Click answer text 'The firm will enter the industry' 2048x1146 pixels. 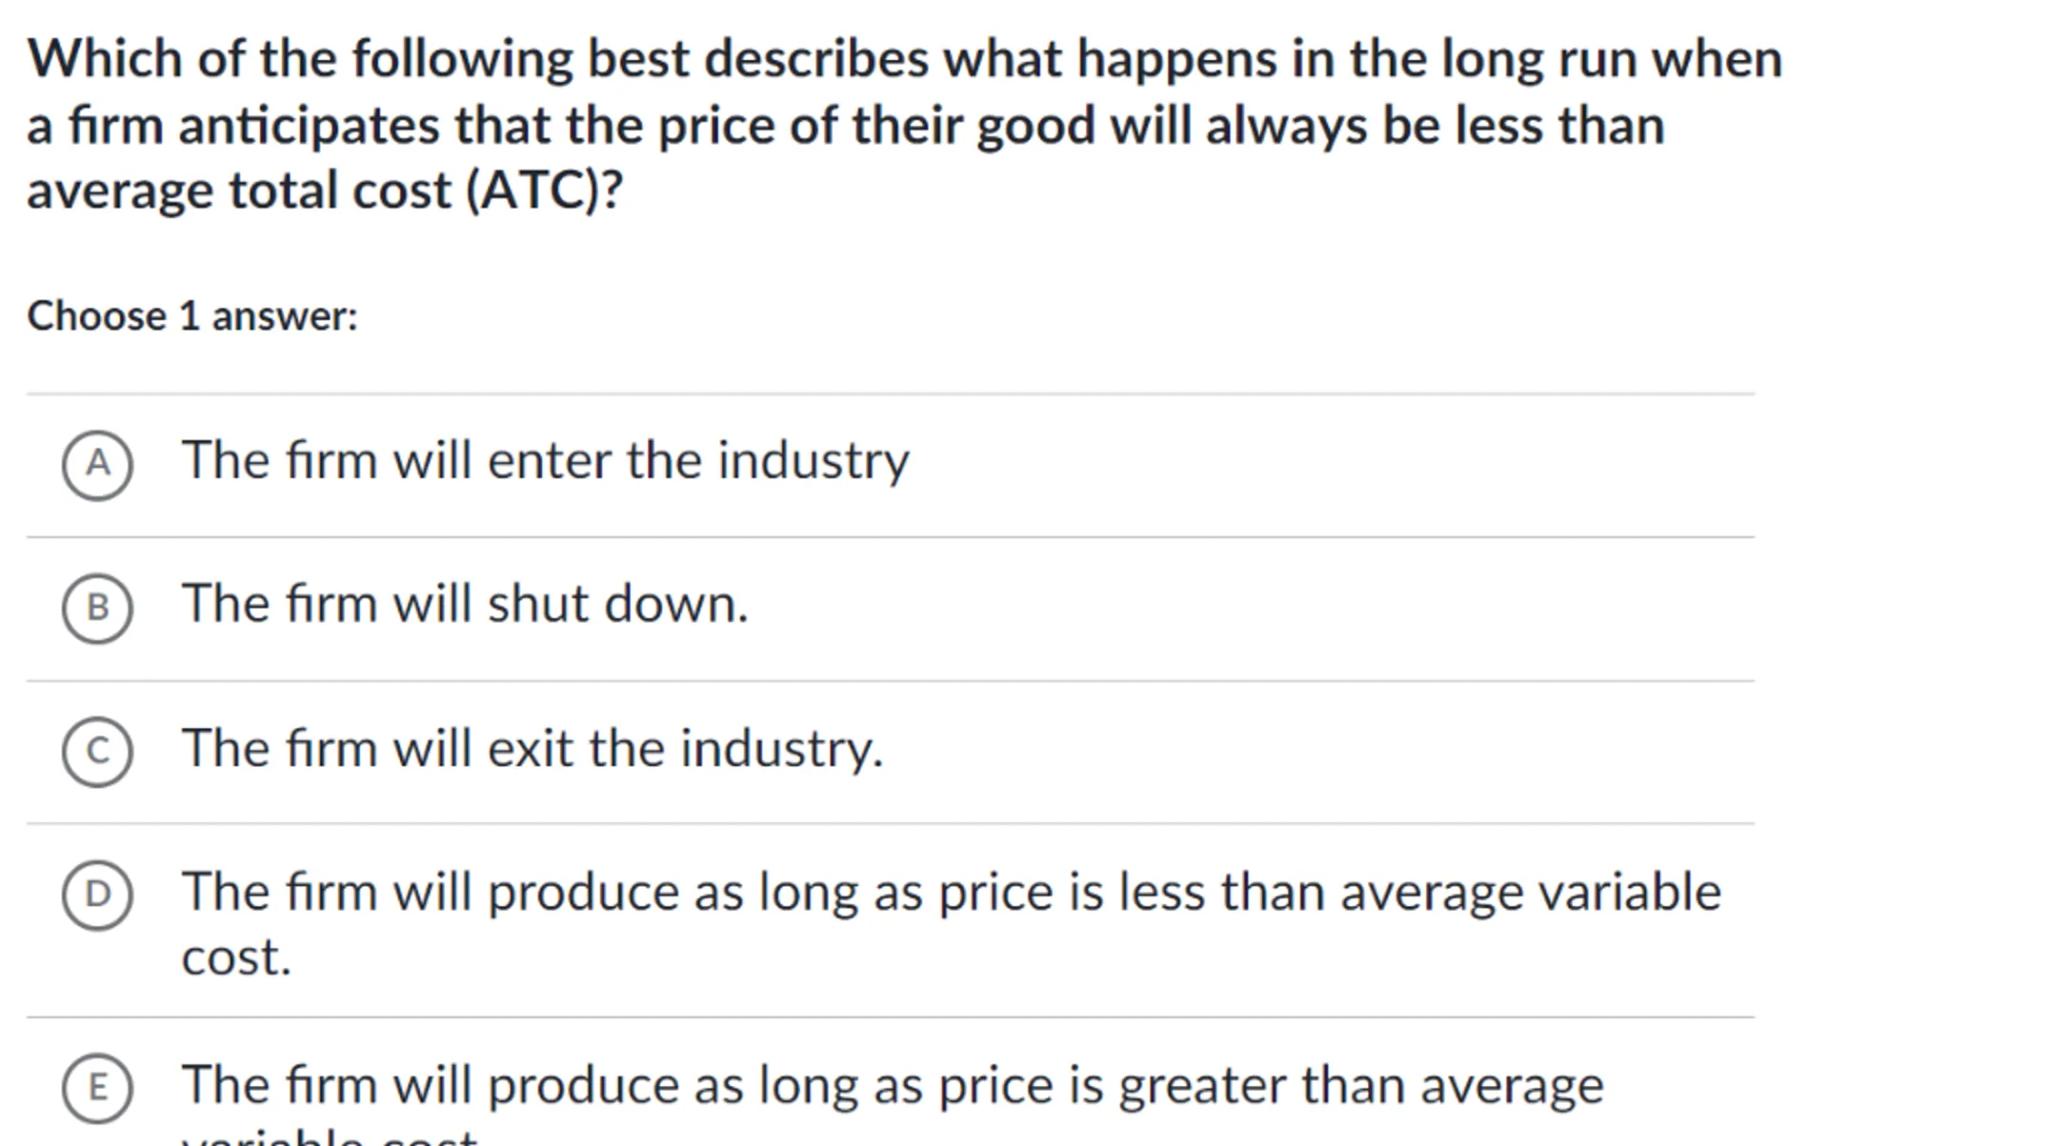tap(545, 461)
